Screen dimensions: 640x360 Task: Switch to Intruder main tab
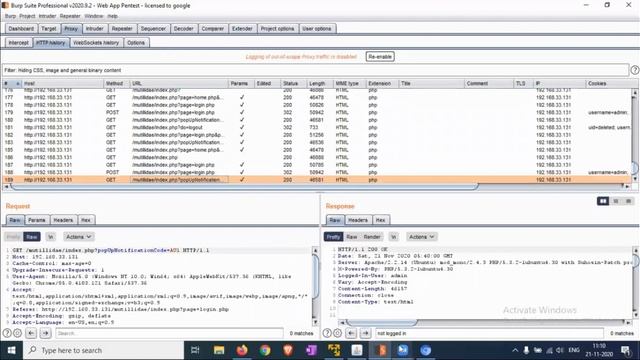click(x=94, y=29)
